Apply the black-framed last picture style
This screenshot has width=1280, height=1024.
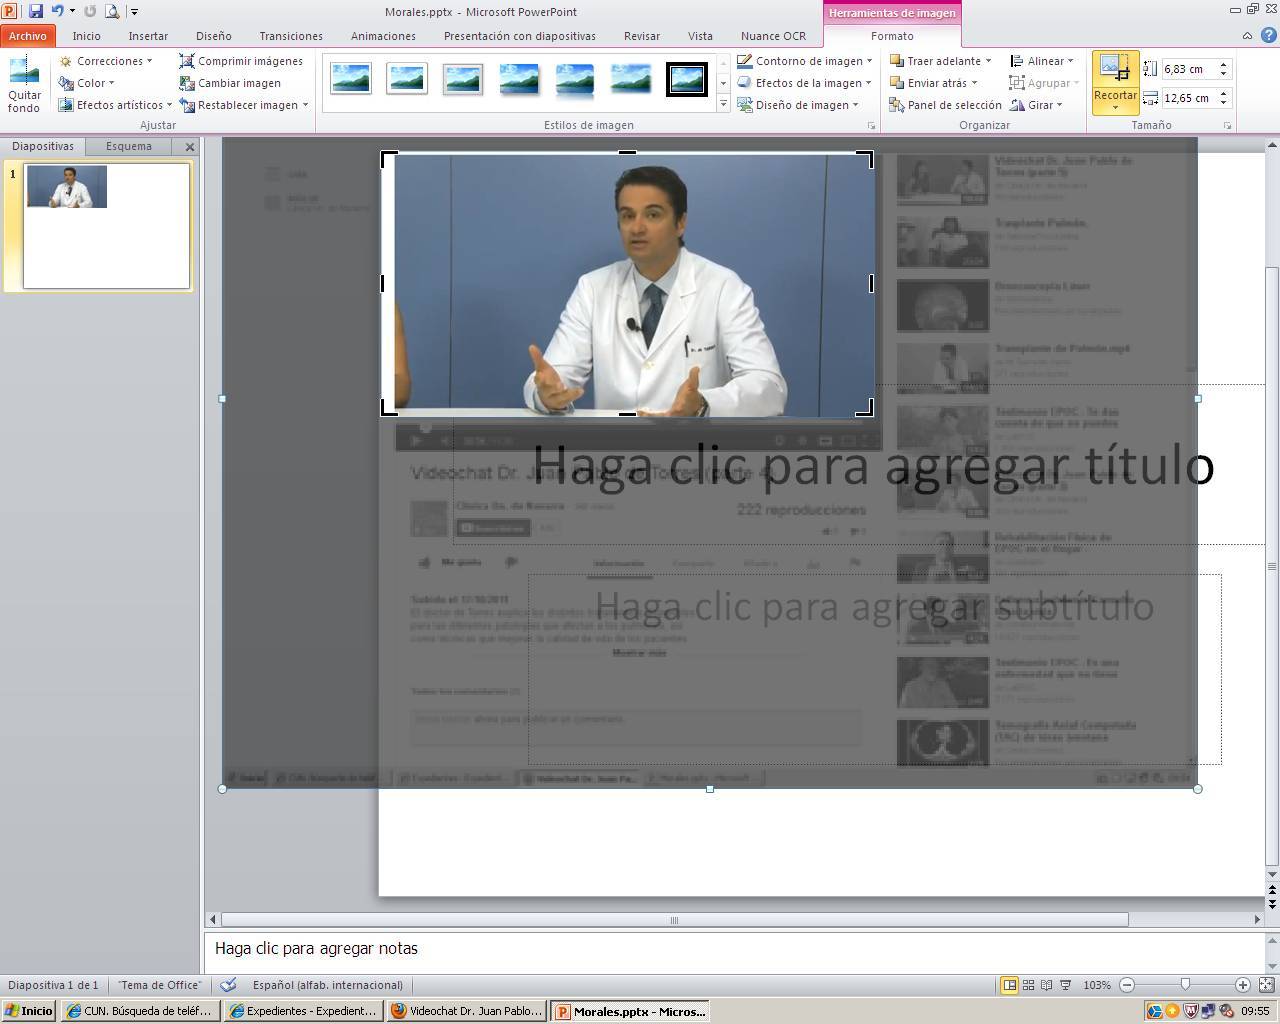pos(687,79)
